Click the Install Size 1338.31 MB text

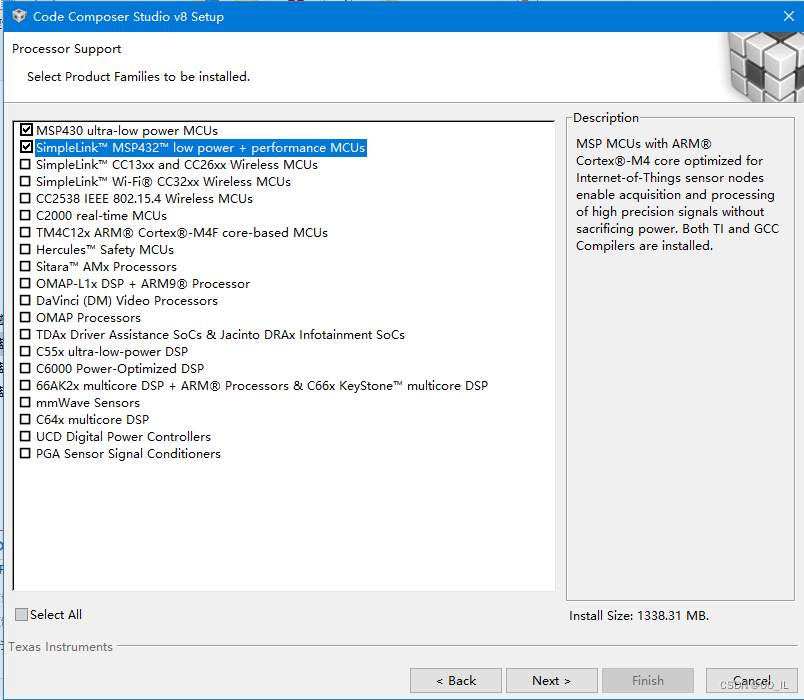pos(639,615)
